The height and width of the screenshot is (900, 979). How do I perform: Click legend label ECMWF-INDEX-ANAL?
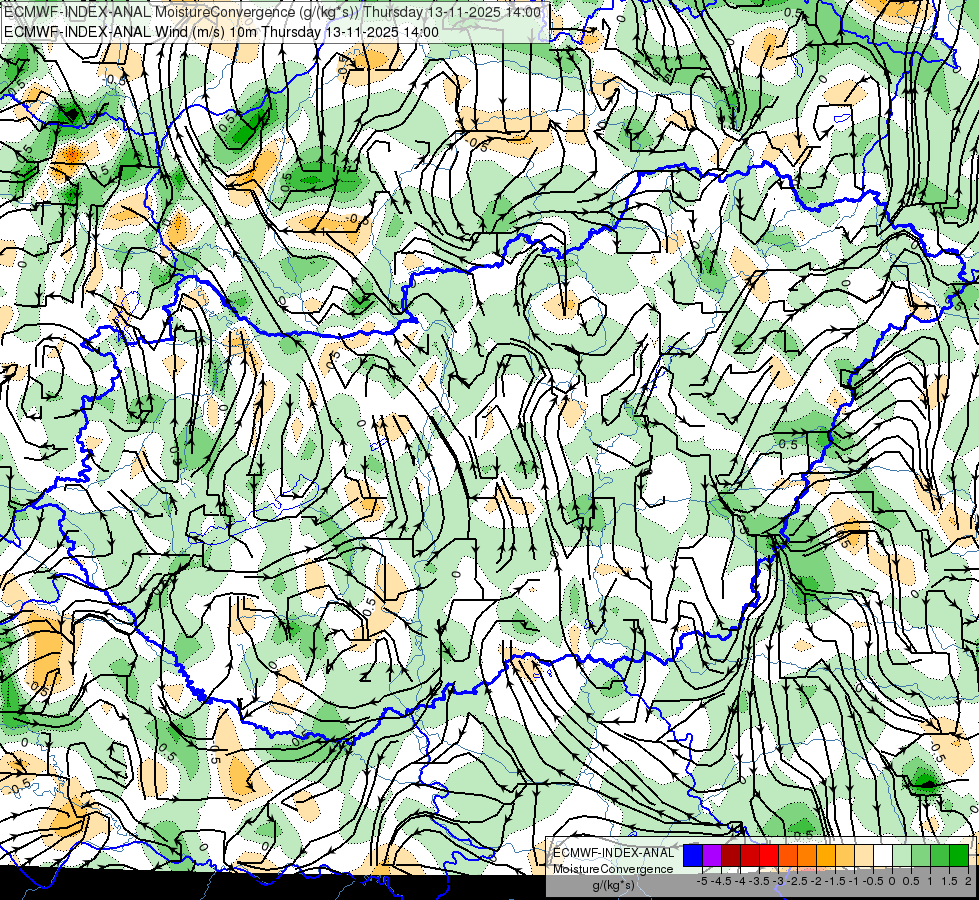pyautogui.click(x=613, y=853)
